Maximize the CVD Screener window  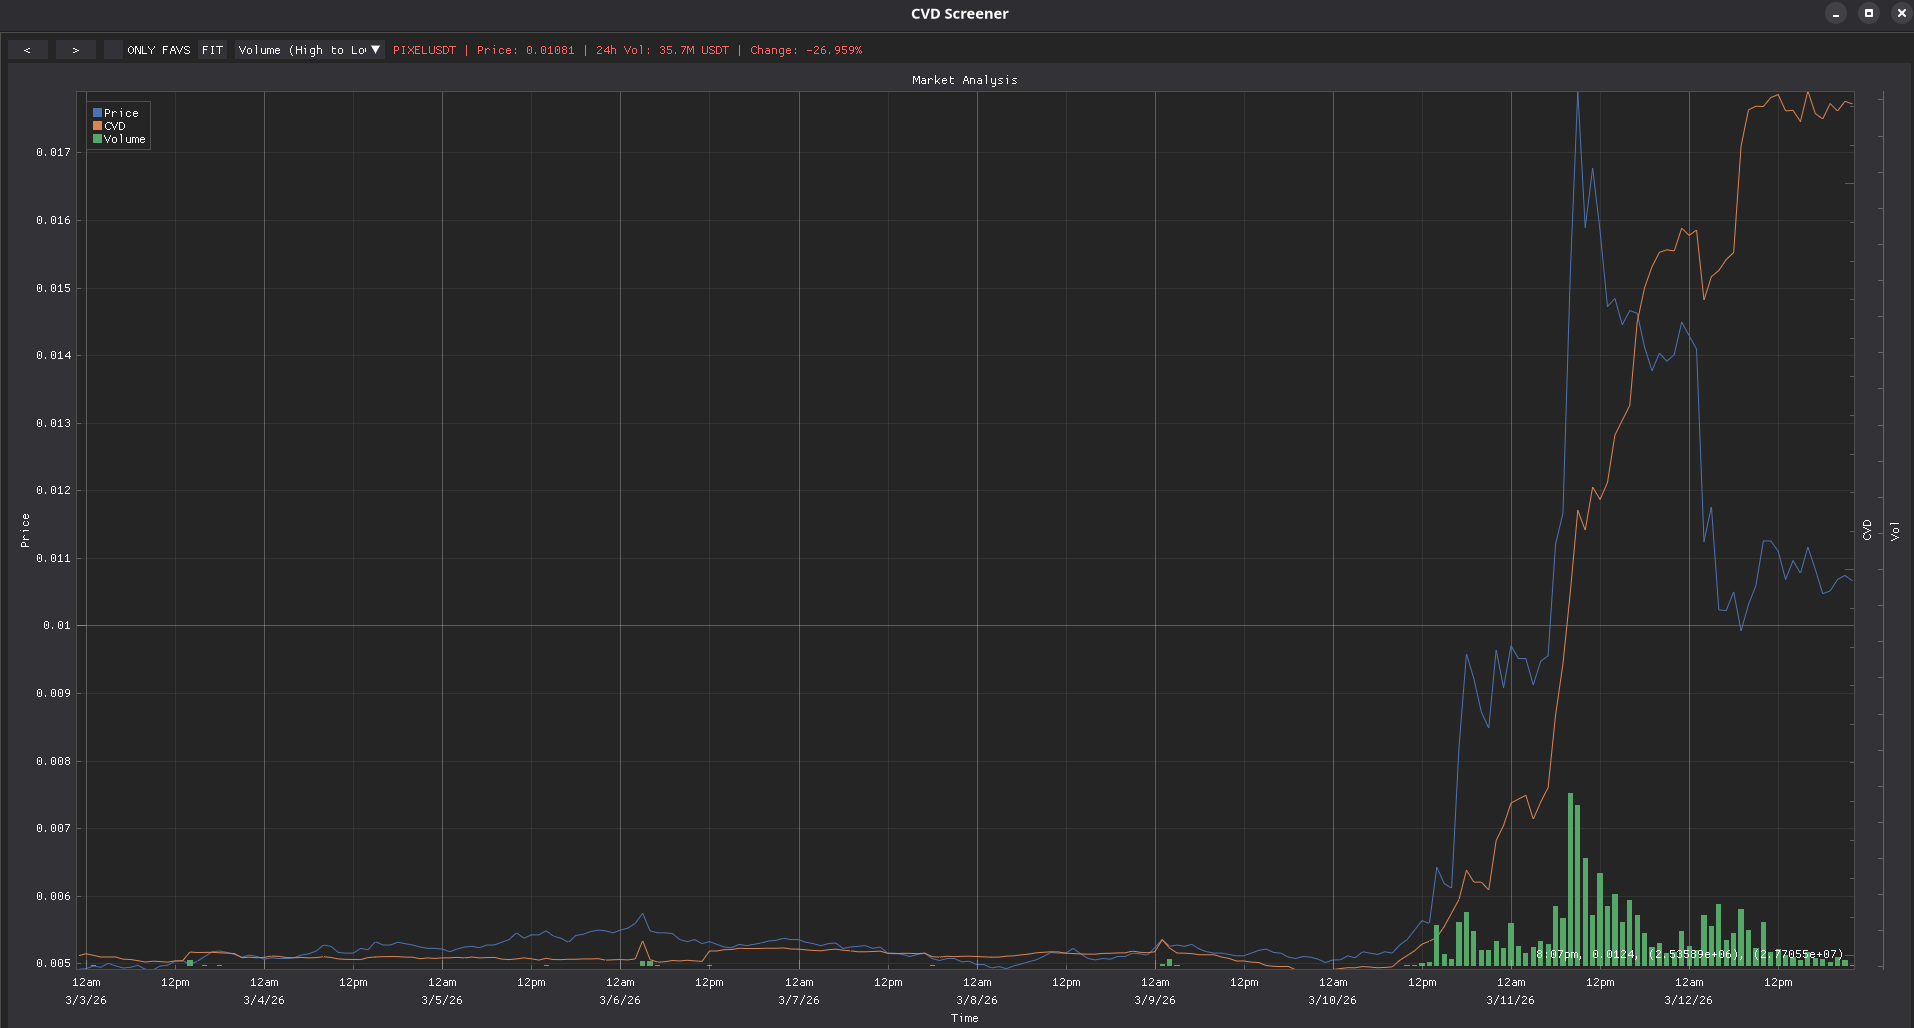(1868, 13)
